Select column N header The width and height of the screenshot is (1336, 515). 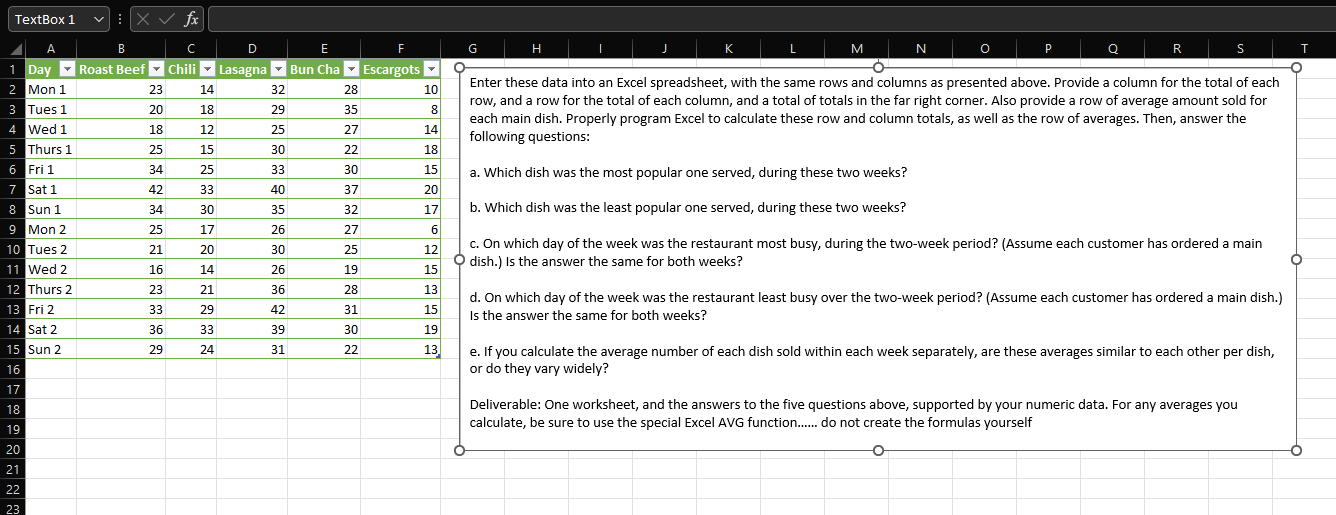920,48
